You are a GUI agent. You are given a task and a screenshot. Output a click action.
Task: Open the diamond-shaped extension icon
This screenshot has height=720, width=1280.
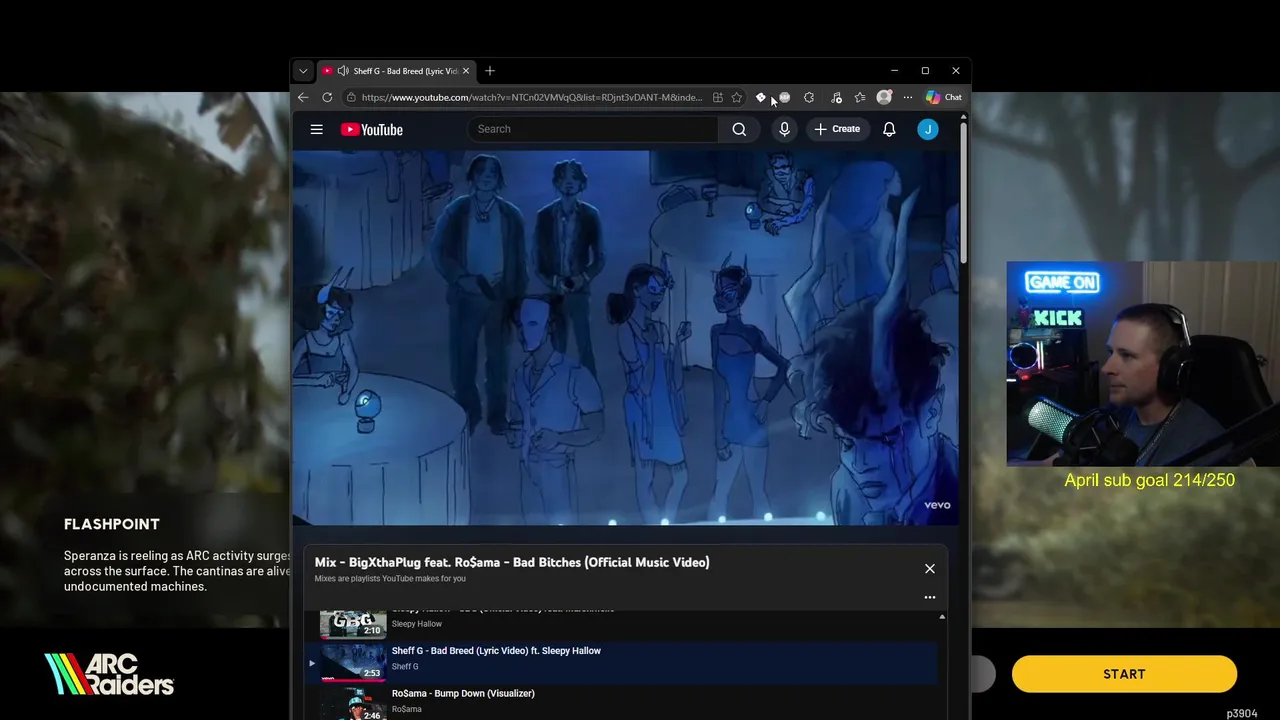[x=761, y=97]
